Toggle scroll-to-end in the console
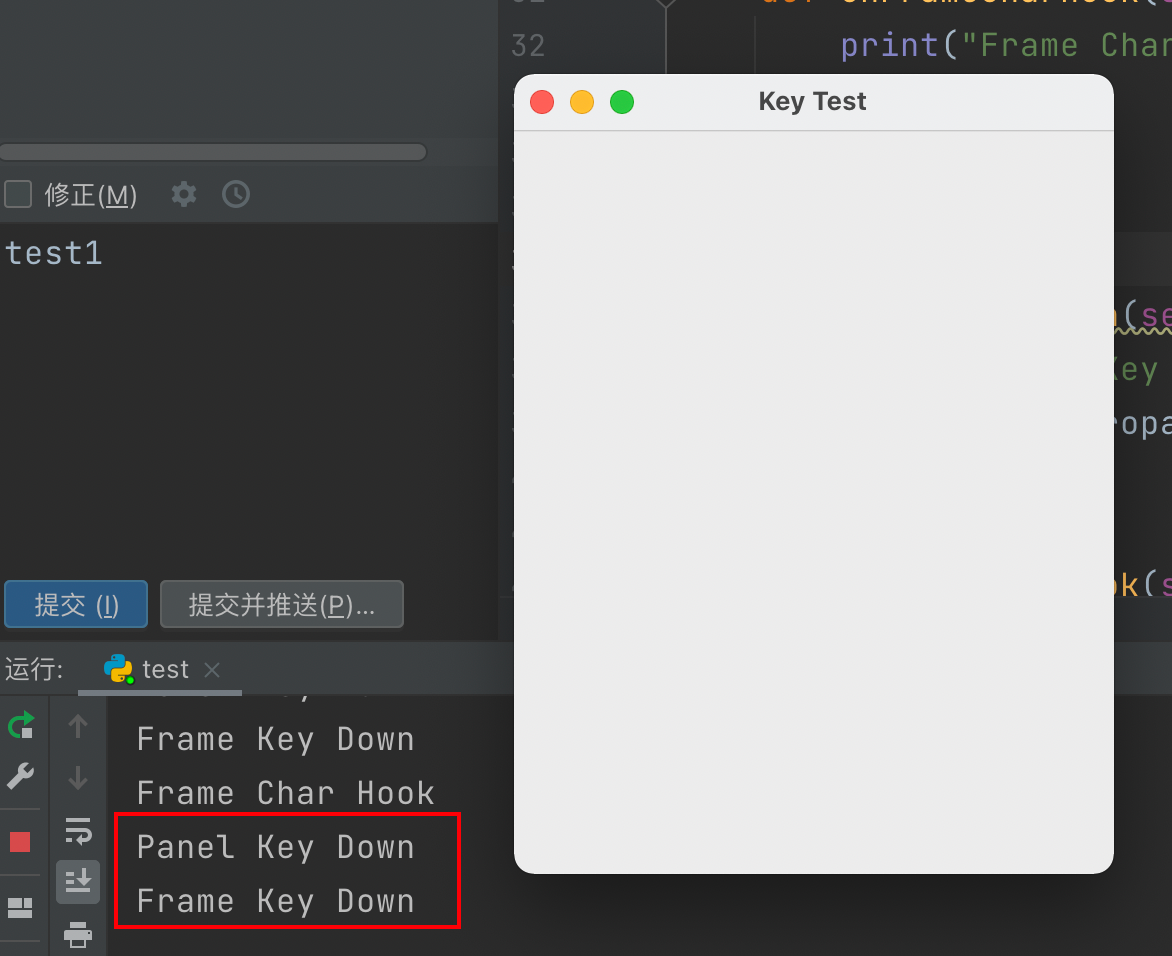Screen dimensions: 1172x956 click(x=78, y=881)
